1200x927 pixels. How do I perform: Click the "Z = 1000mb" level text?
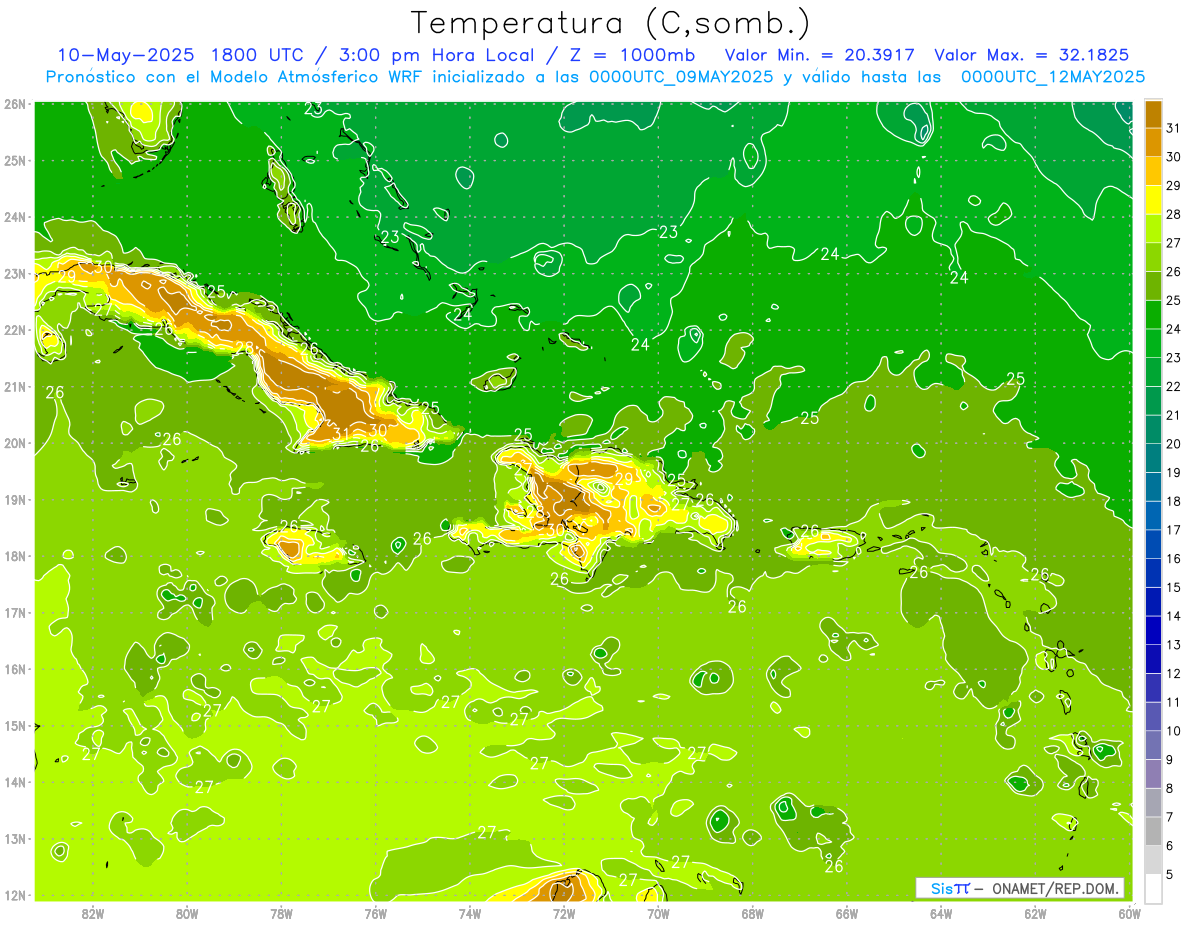tap(633, 55)
